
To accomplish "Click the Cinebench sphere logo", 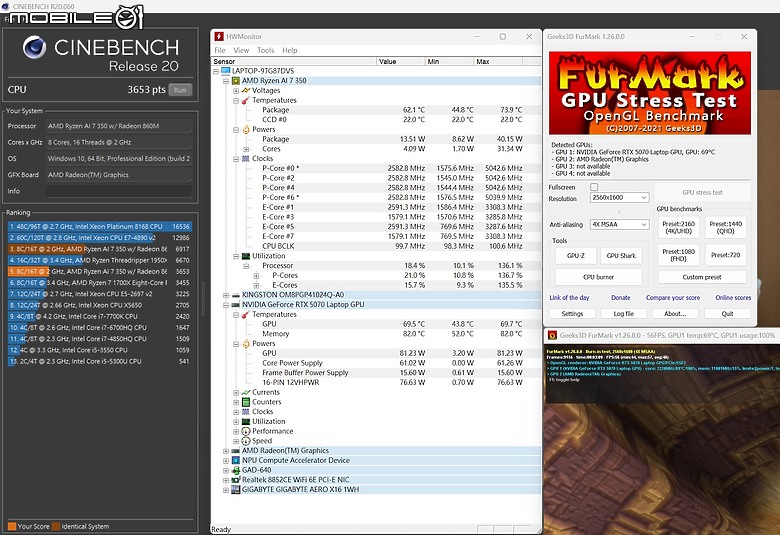I will [x=34, y=47].
